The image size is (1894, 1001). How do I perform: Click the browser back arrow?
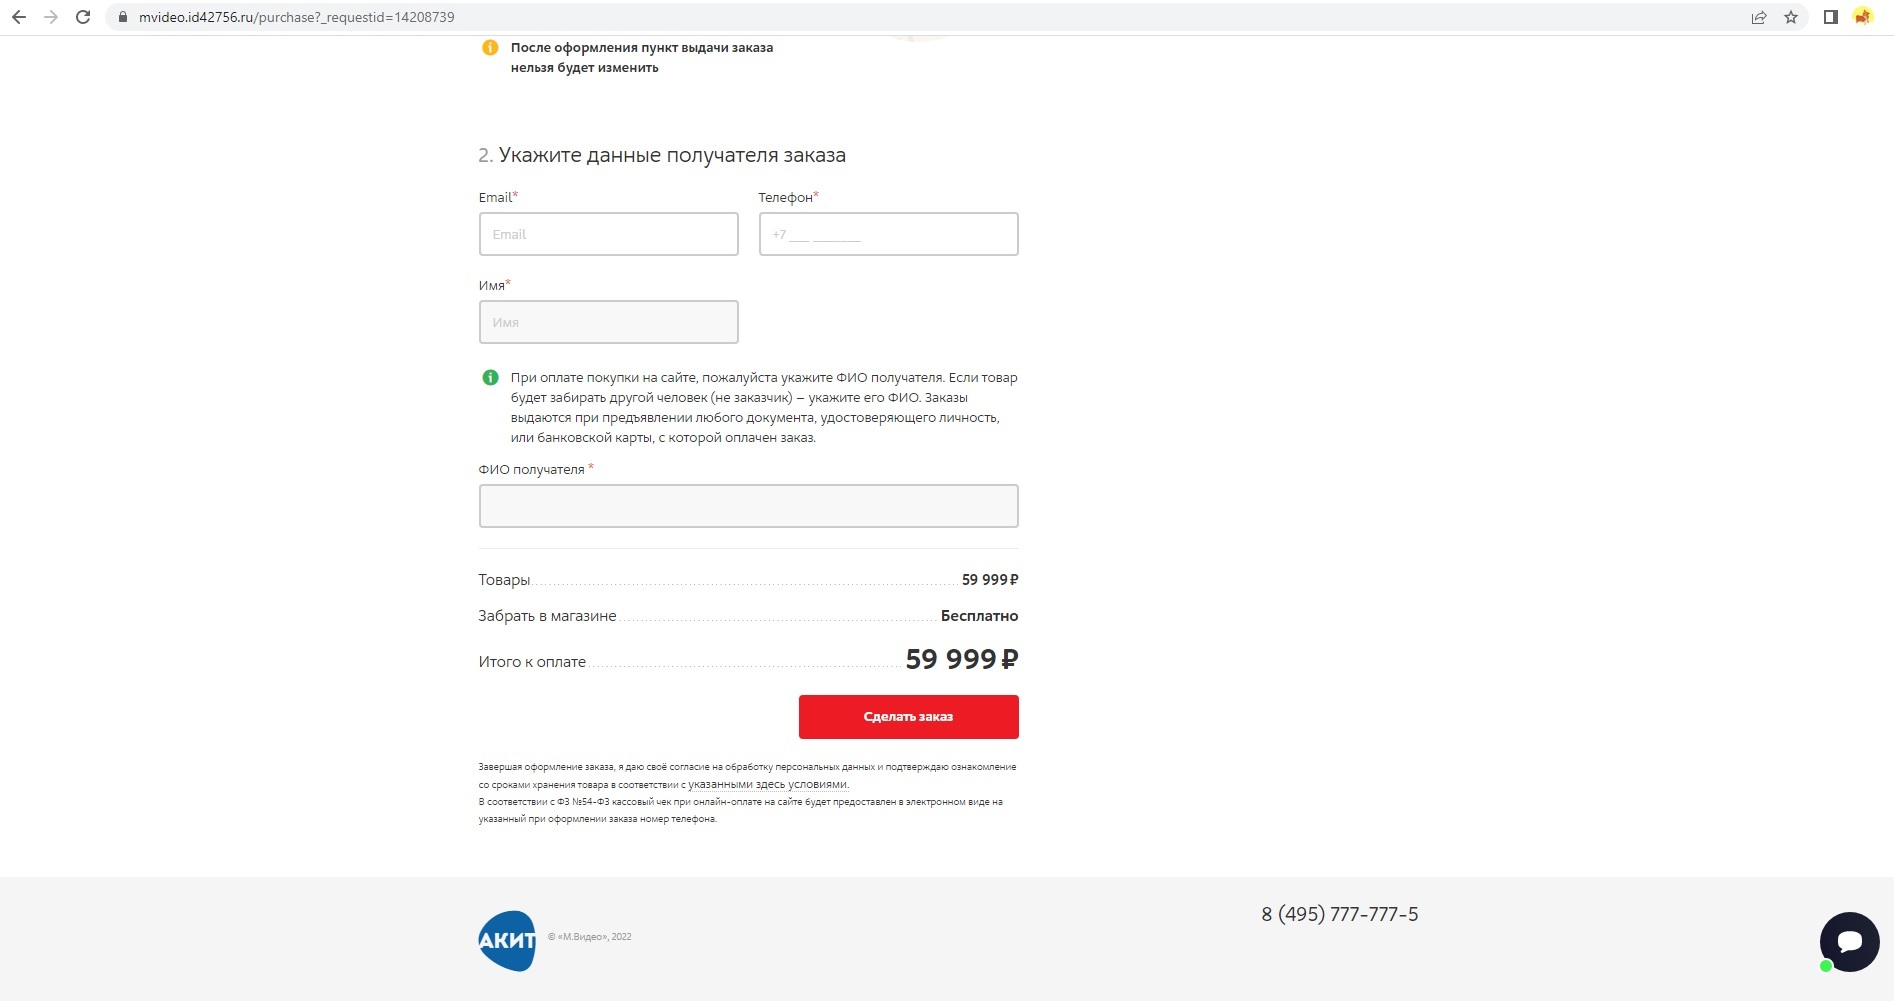[x=19, y=17]
